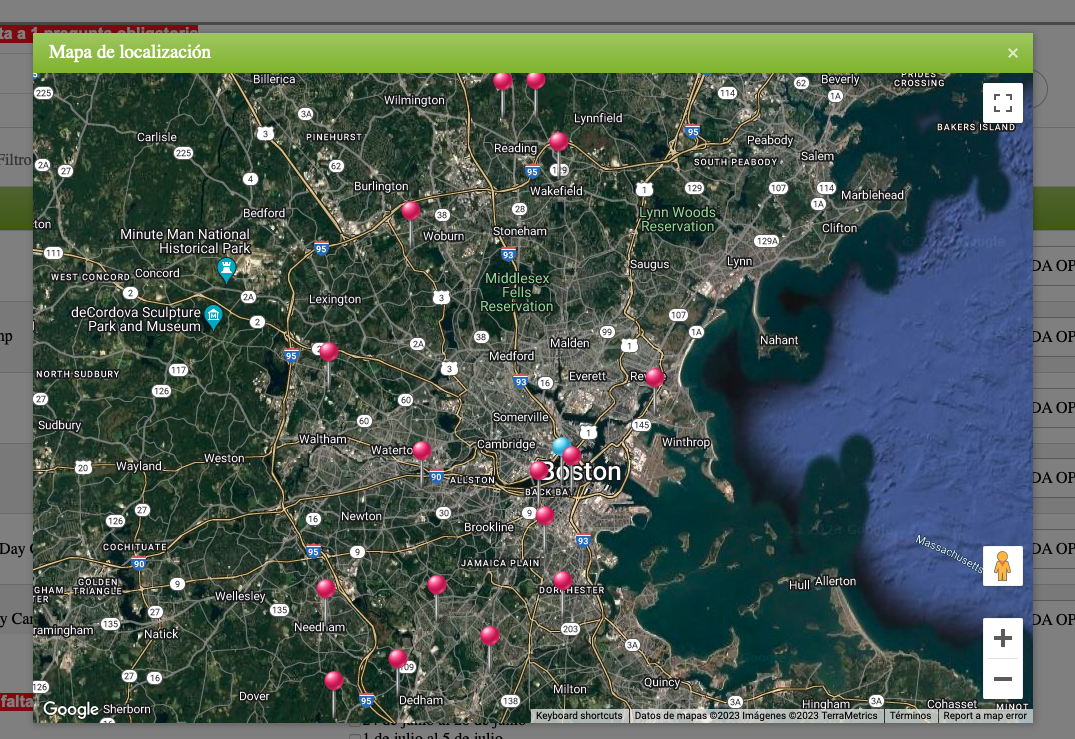Click the Lynn Woods Reservation label
The height and width of the screenshot is (739, 1075).
point(677,219)
